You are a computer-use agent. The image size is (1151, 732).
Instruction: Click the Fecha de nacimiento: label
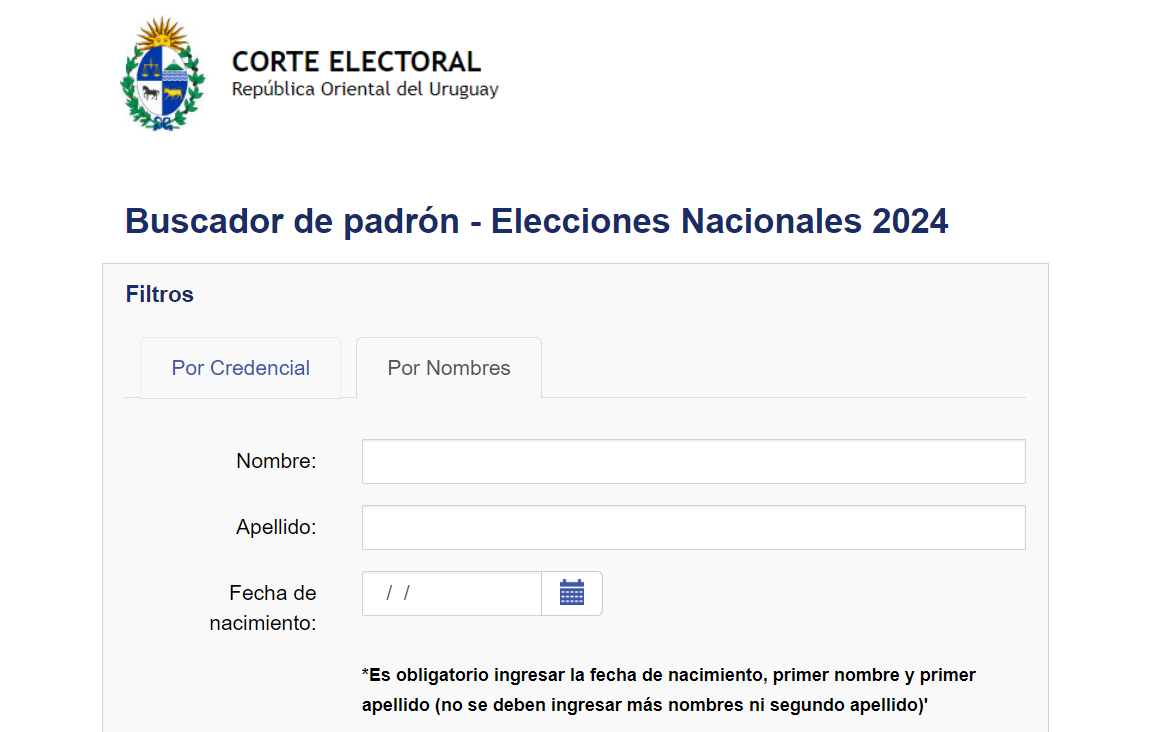tap(263, 608)
